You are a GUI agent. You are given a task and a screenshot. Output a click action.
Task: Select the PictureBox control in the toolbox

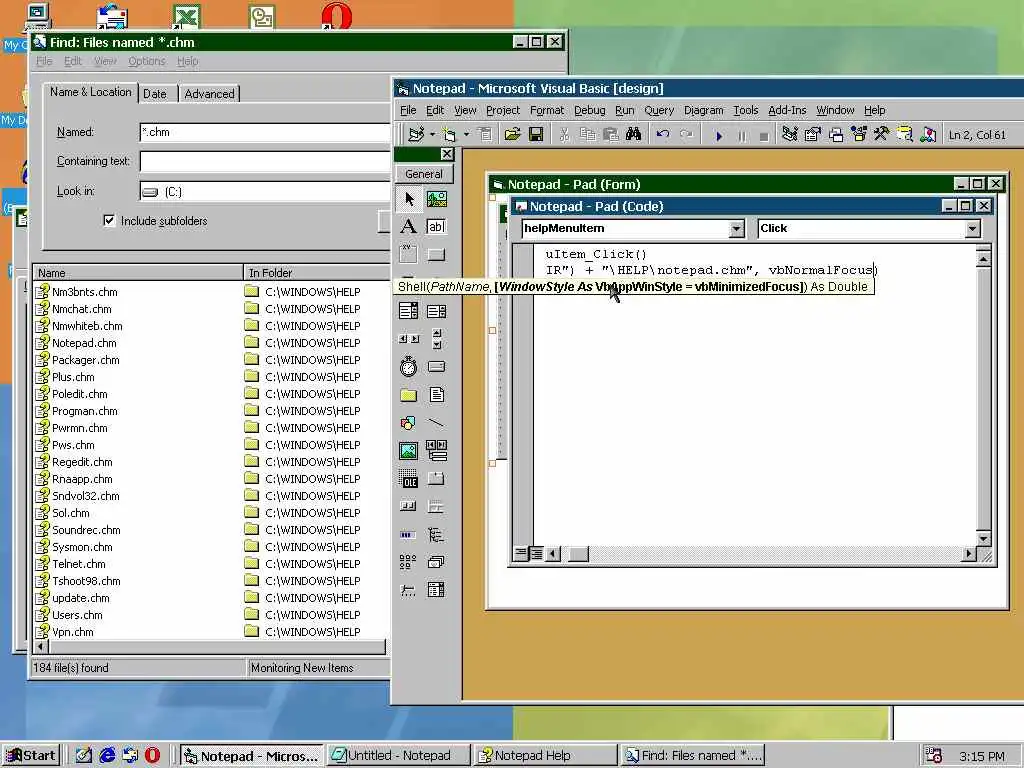click(436, 199)
